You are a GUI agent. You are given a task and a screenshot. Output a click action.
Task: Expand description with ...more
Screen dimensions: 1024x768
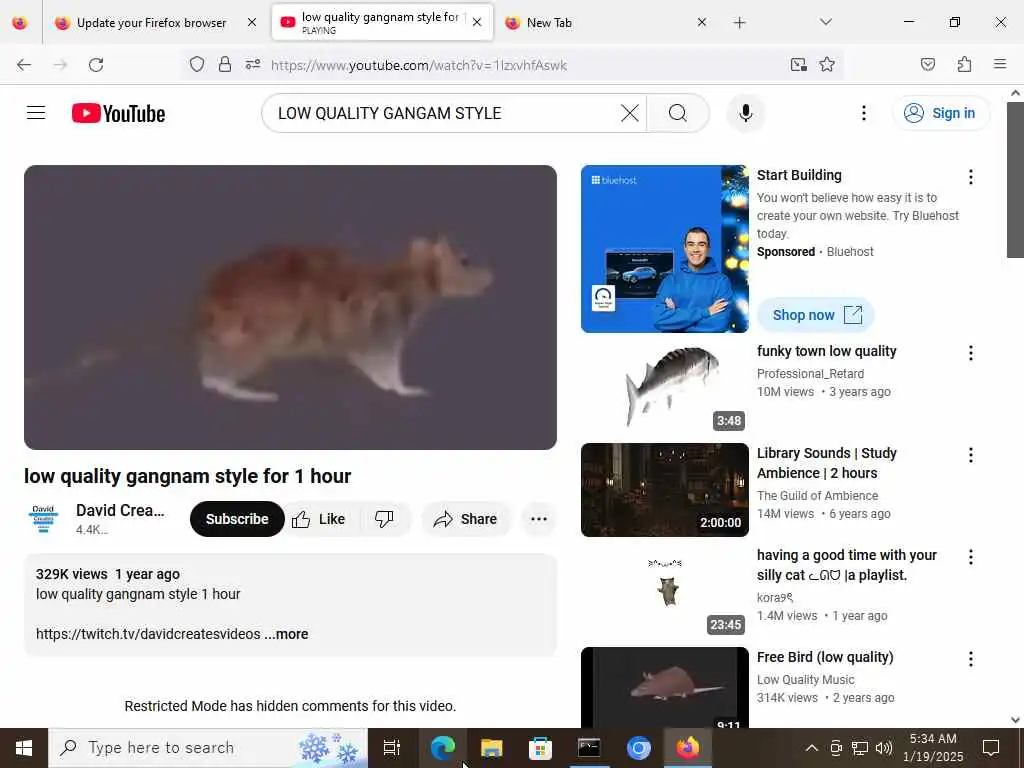pyautogui.click(x=287, y=634)
